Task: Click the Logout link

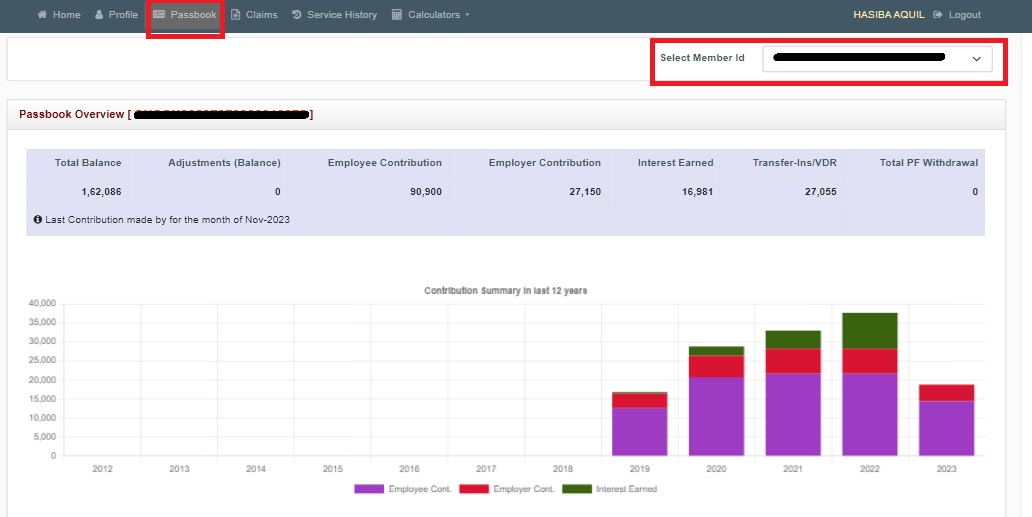Action: 964,15
